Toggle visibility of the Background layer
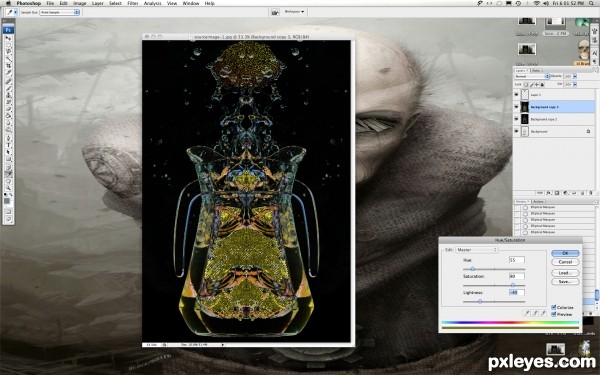 [x=516, y=131]
